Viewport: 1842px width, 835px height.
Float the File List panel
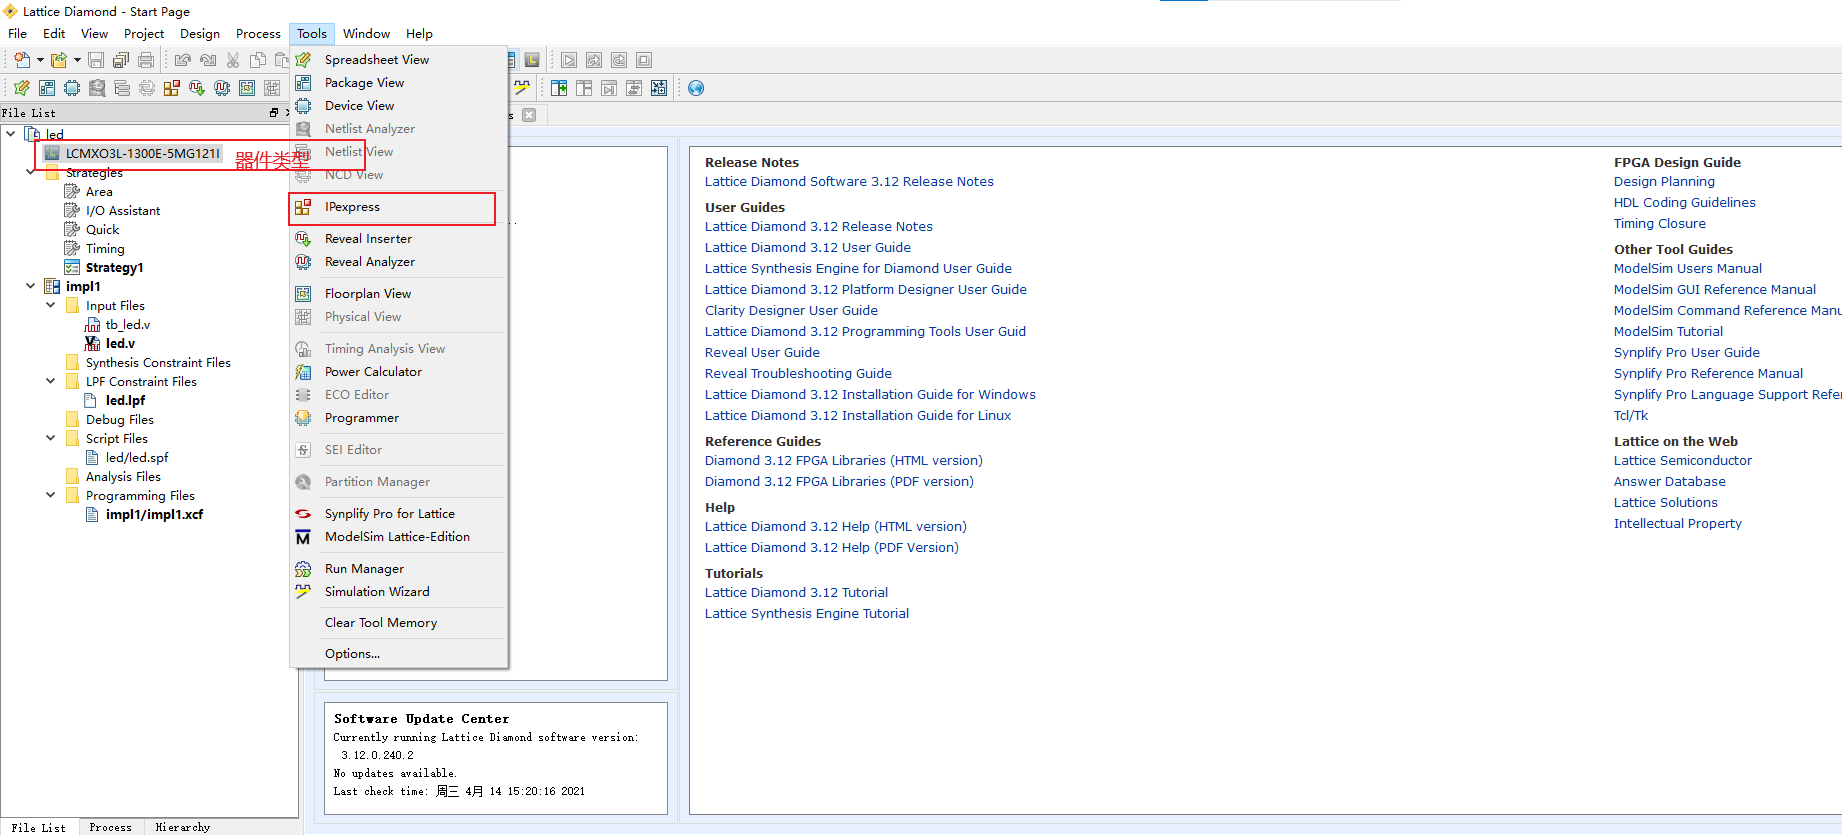pos(274,113)
